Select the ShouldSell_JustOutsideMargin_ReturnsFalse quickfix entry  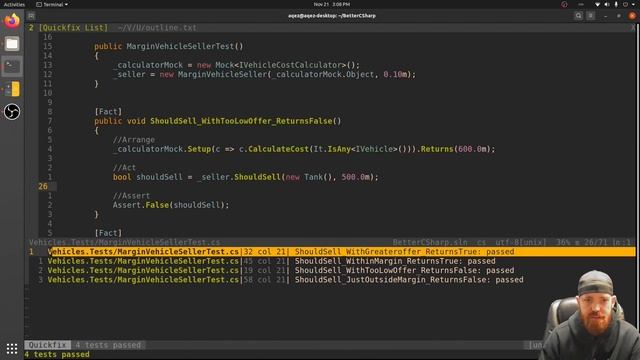285,280
